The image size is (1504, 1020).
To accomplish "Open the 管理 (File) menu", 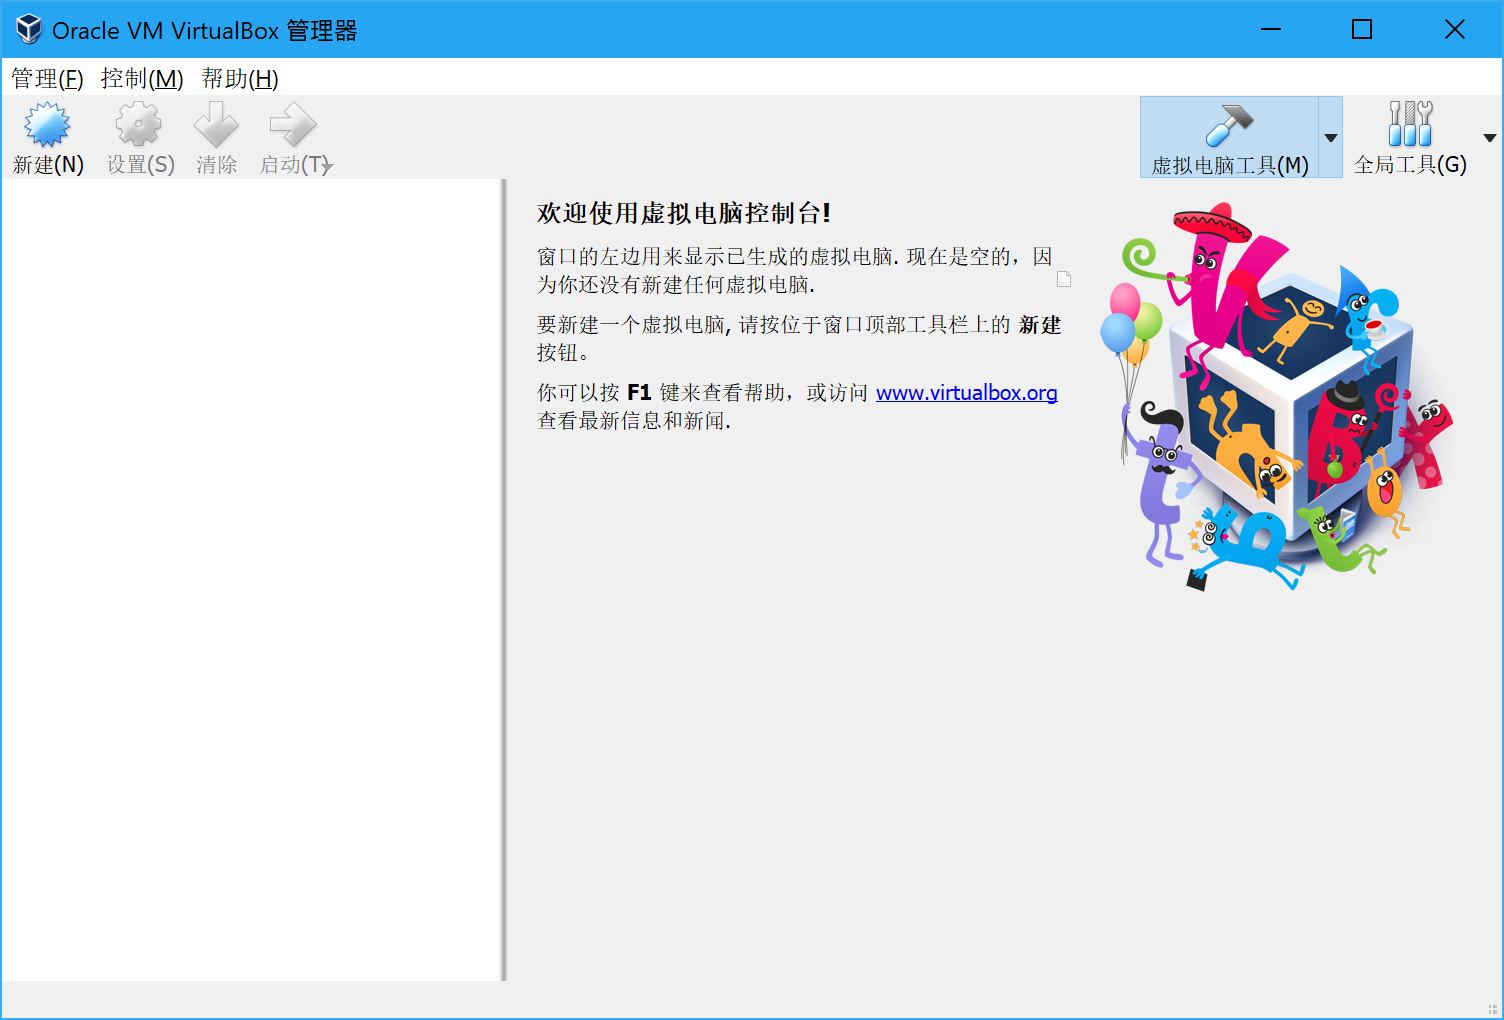I will coord(47,78).
